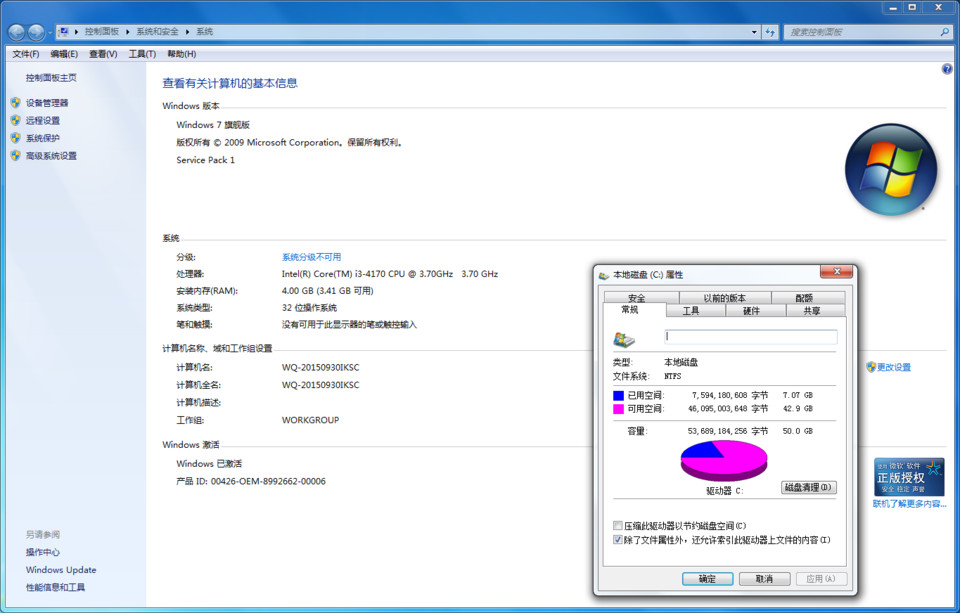Open 联机了解更多内容 link
Viewport: 960px width, 613px height.
[x=909, y=504]
